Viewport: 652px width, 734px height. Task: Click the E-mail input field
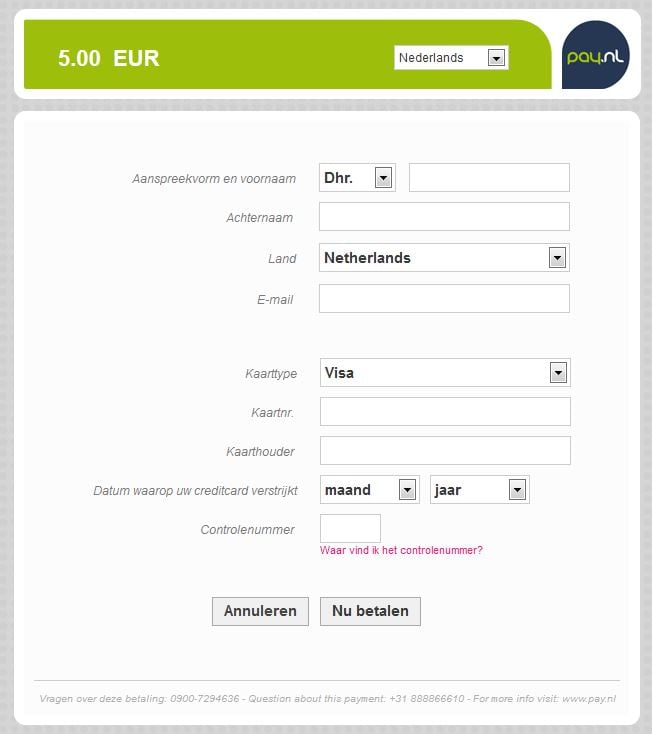coord(444,298)
